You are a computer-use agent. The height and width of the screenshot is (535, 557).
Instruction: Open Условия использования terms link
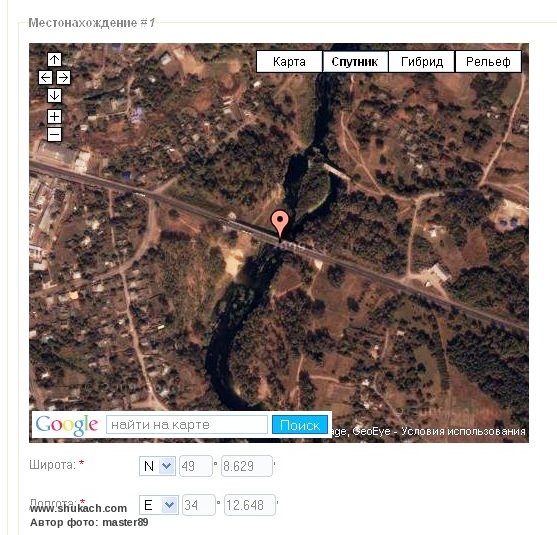pyautogui.click(x=463, y=431)
